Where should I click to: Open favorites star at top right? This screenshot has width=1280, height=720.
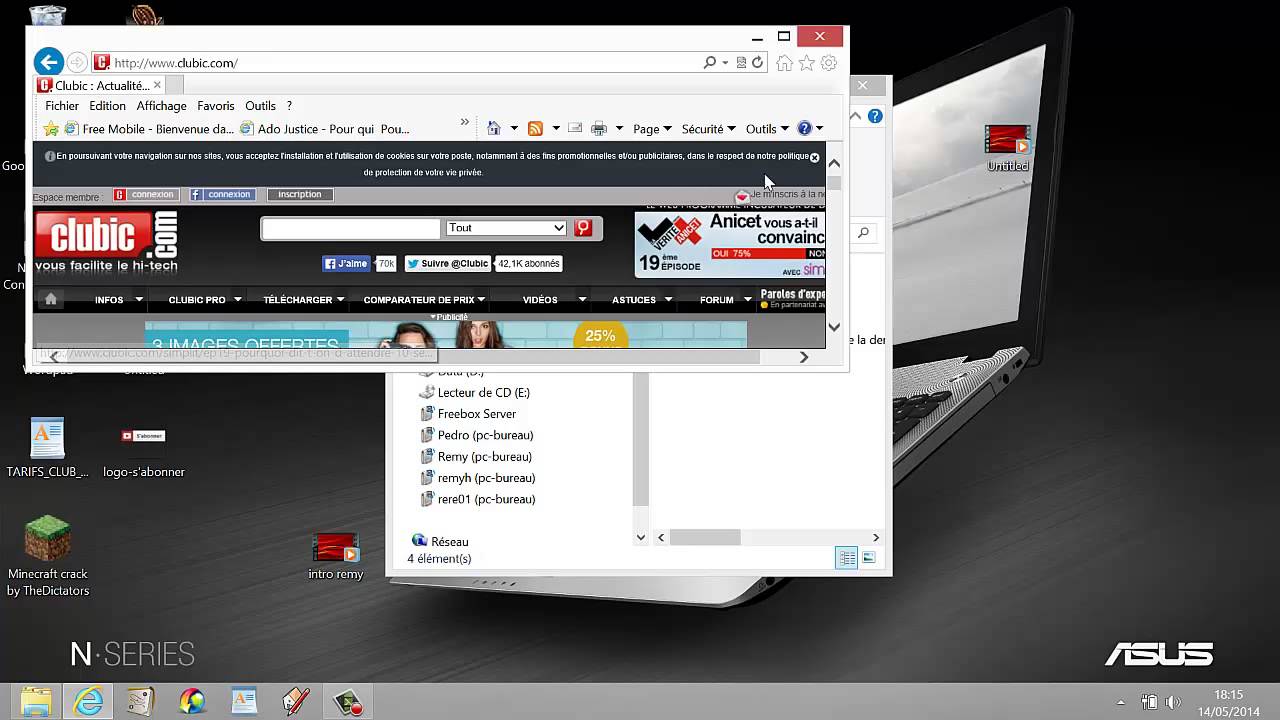[806, 63]
